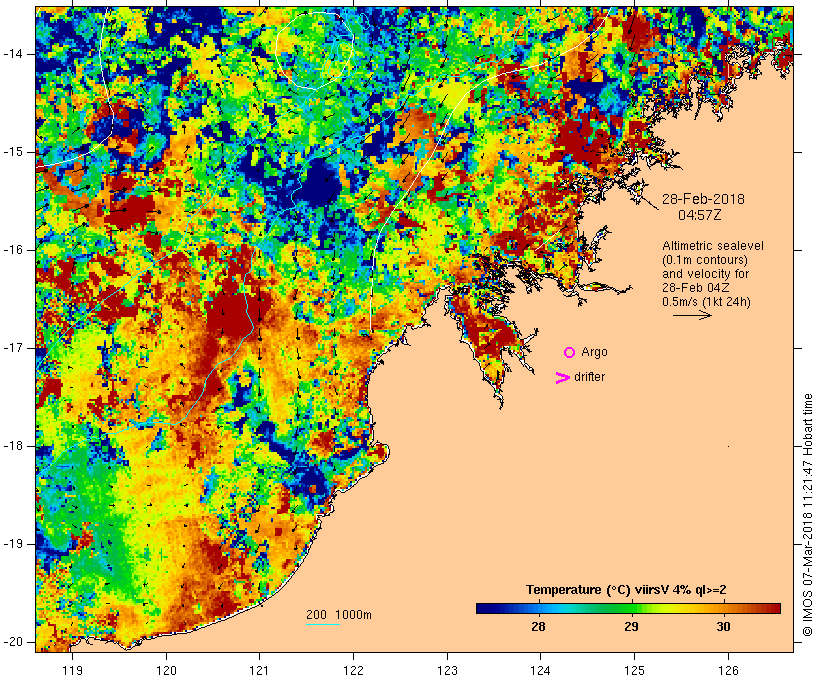Viewport: 820px width, 680px height.
Task: Click the '28-Feb 04Z' caption line
Action: pos(696,288)
